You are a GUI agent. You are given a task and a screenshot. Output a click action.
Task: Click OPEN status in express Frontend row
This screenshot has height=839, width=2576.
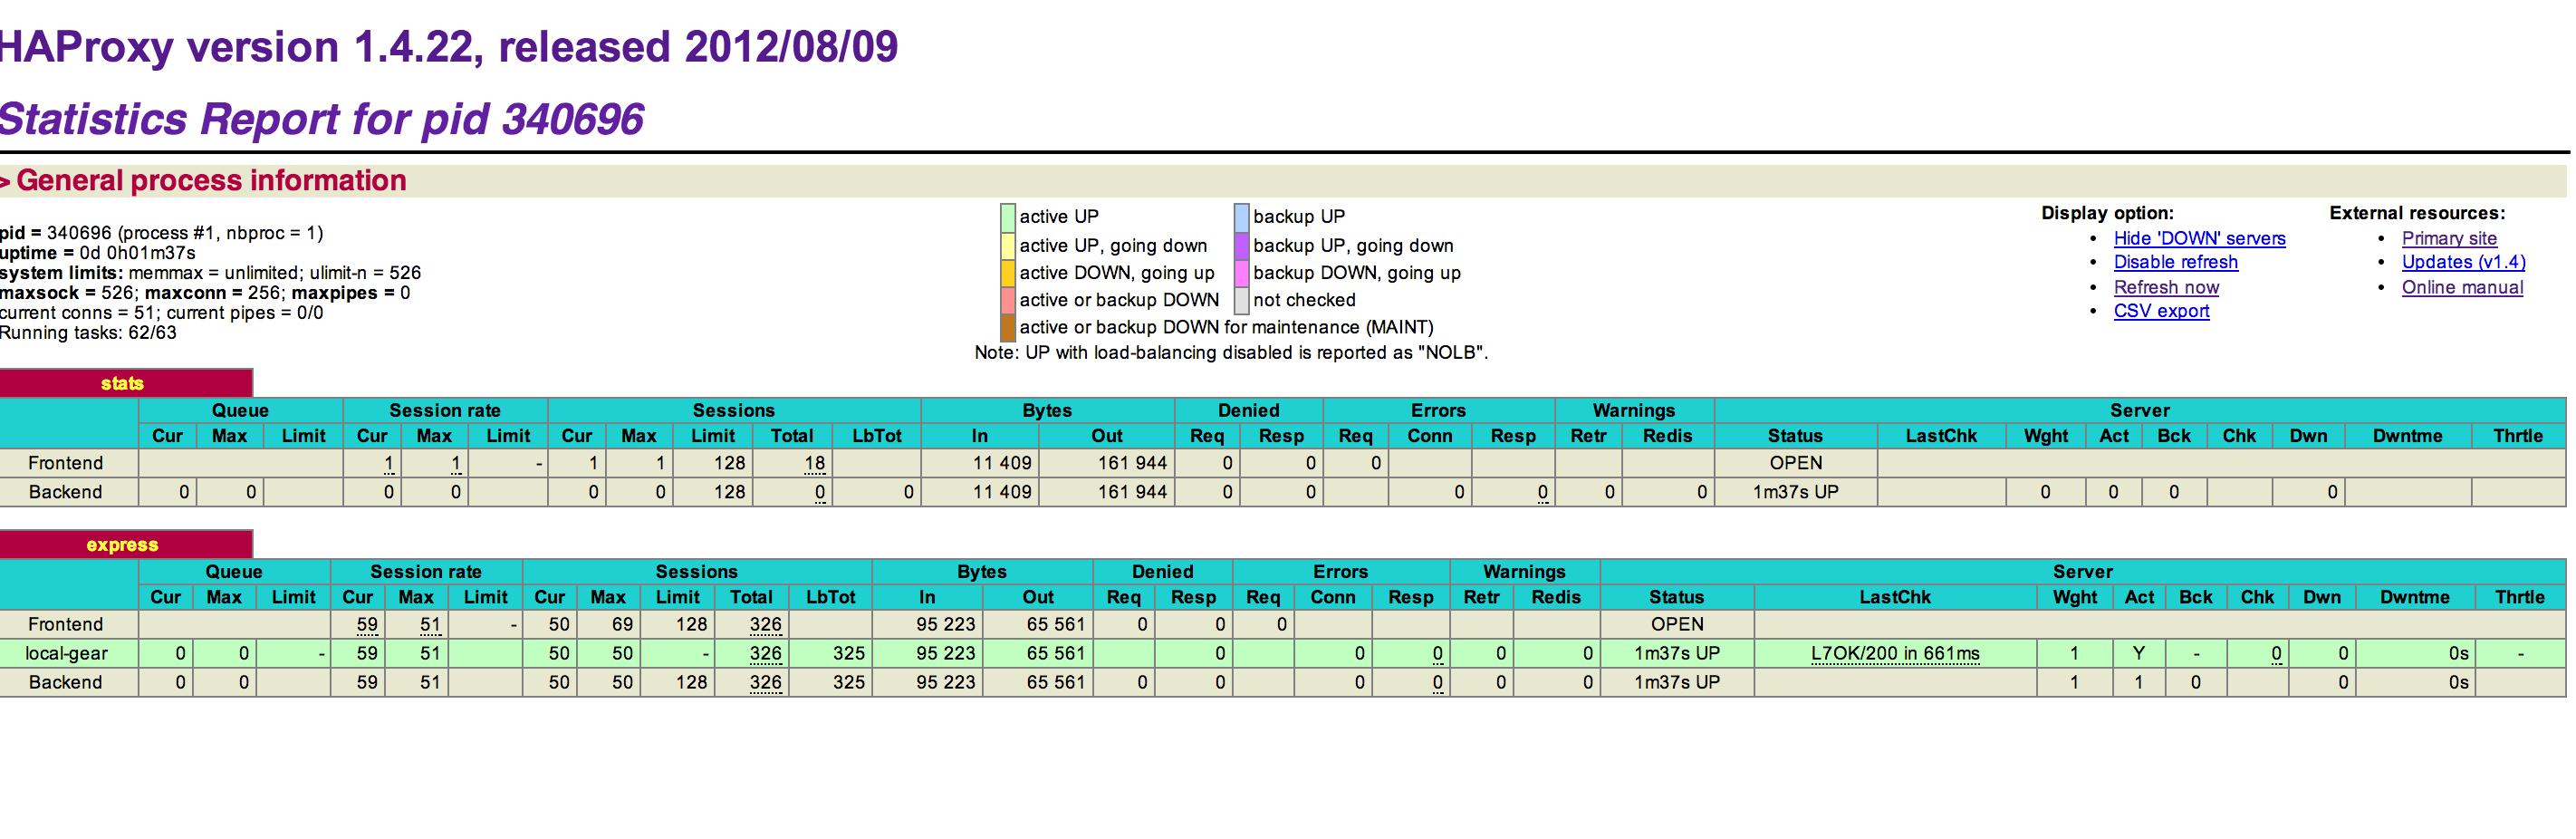1677,624
